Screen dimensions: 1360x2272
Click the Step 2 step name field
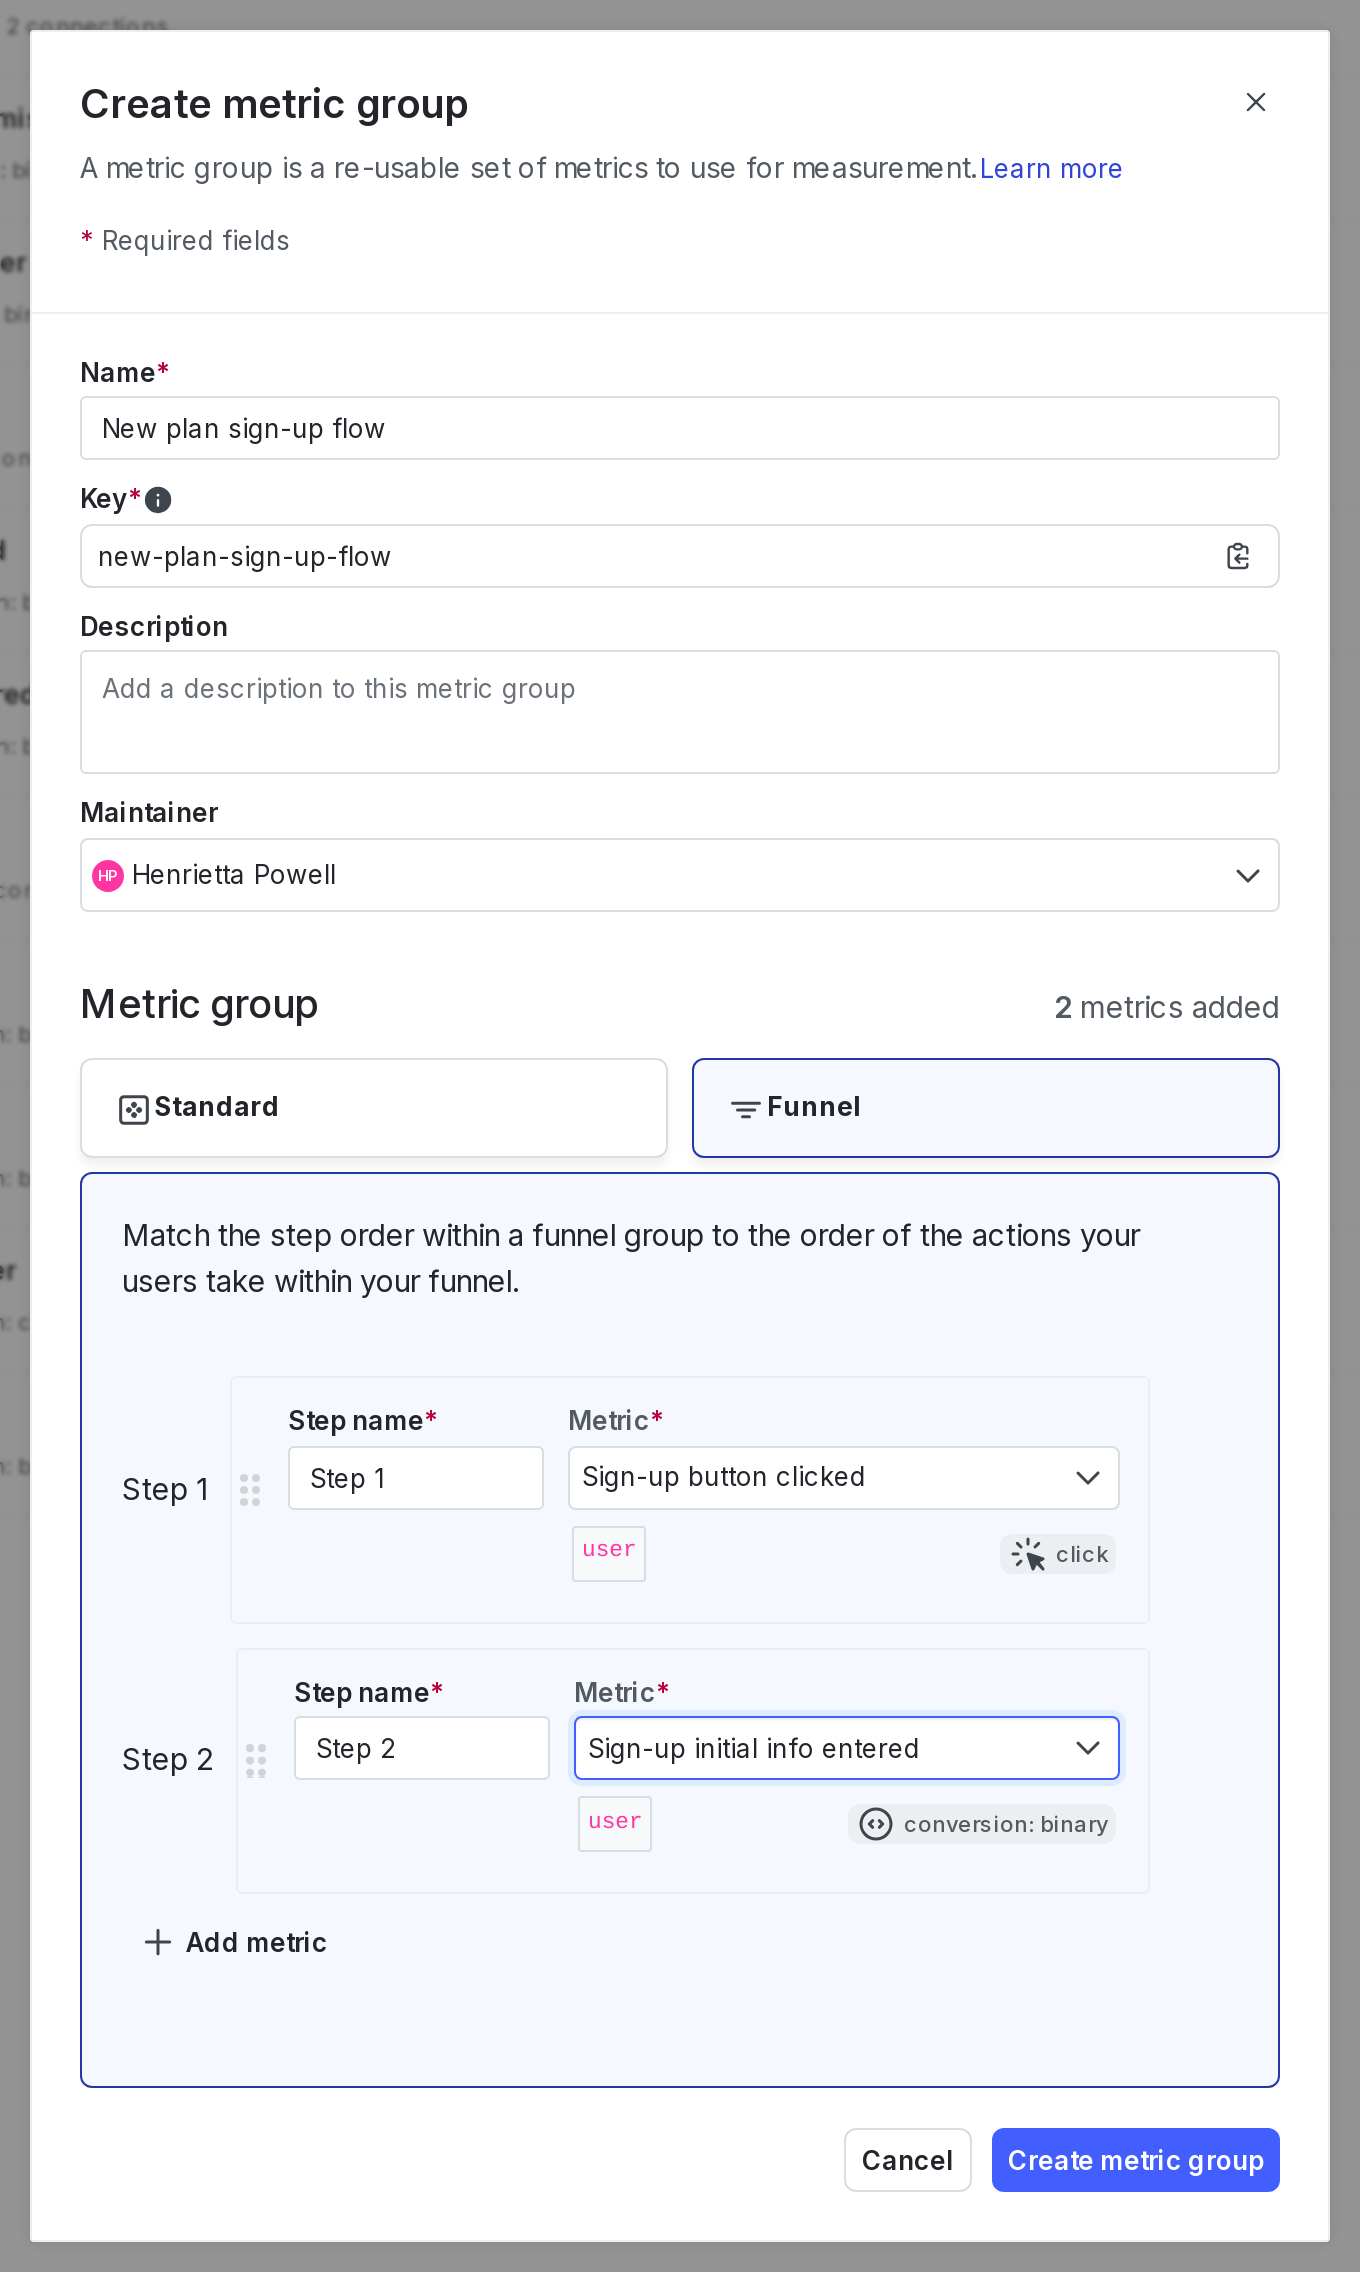click(x=421, y=1748)
